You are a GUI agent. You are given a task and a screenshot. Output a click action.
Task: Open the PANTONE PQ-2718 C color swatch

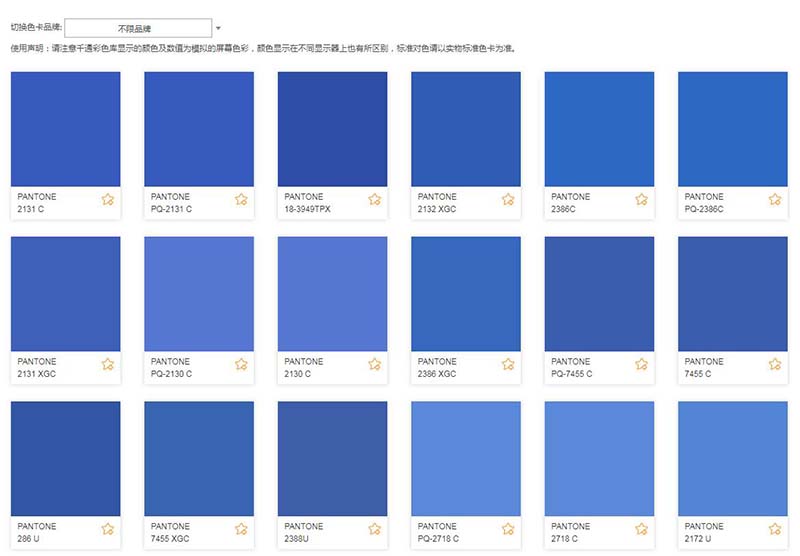466,459
